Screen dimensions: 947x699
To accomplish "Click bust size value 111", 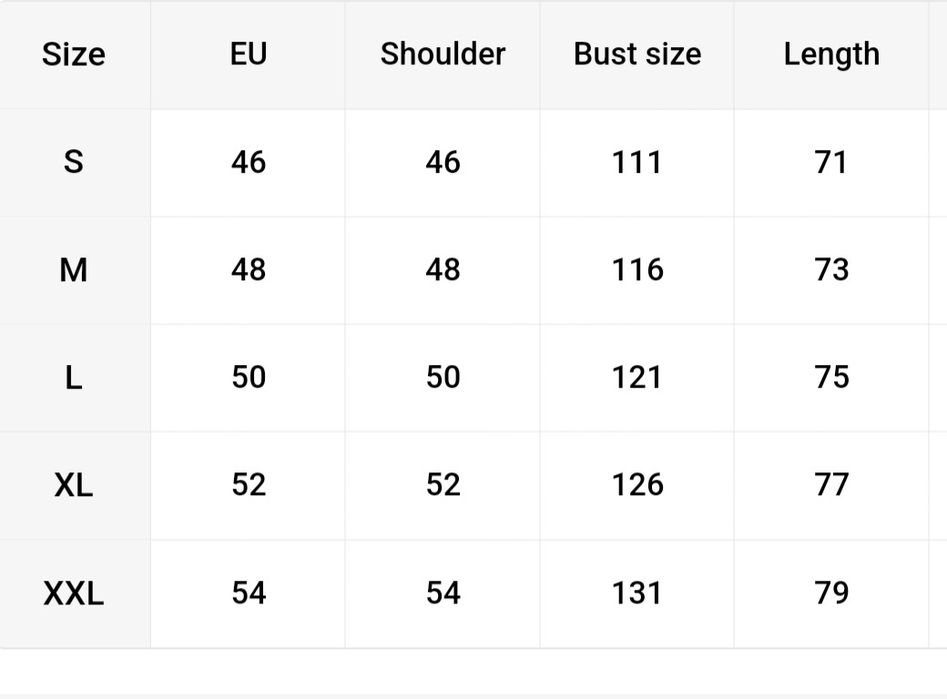I will click(x=637, y=162).
